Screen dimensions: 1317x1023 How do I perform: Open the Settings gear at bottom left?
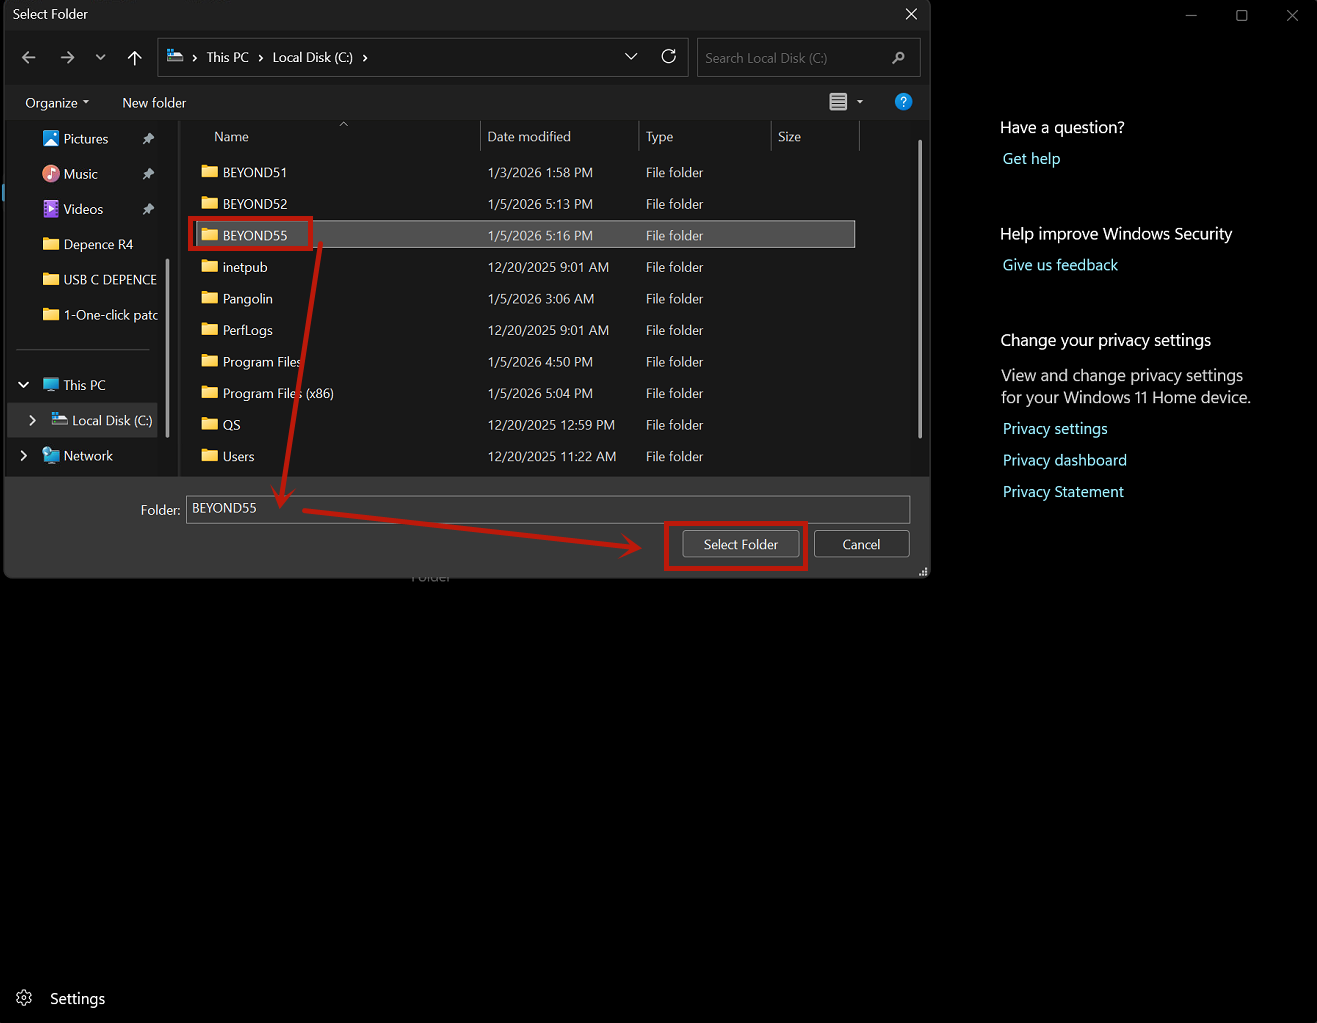point(25,998)
